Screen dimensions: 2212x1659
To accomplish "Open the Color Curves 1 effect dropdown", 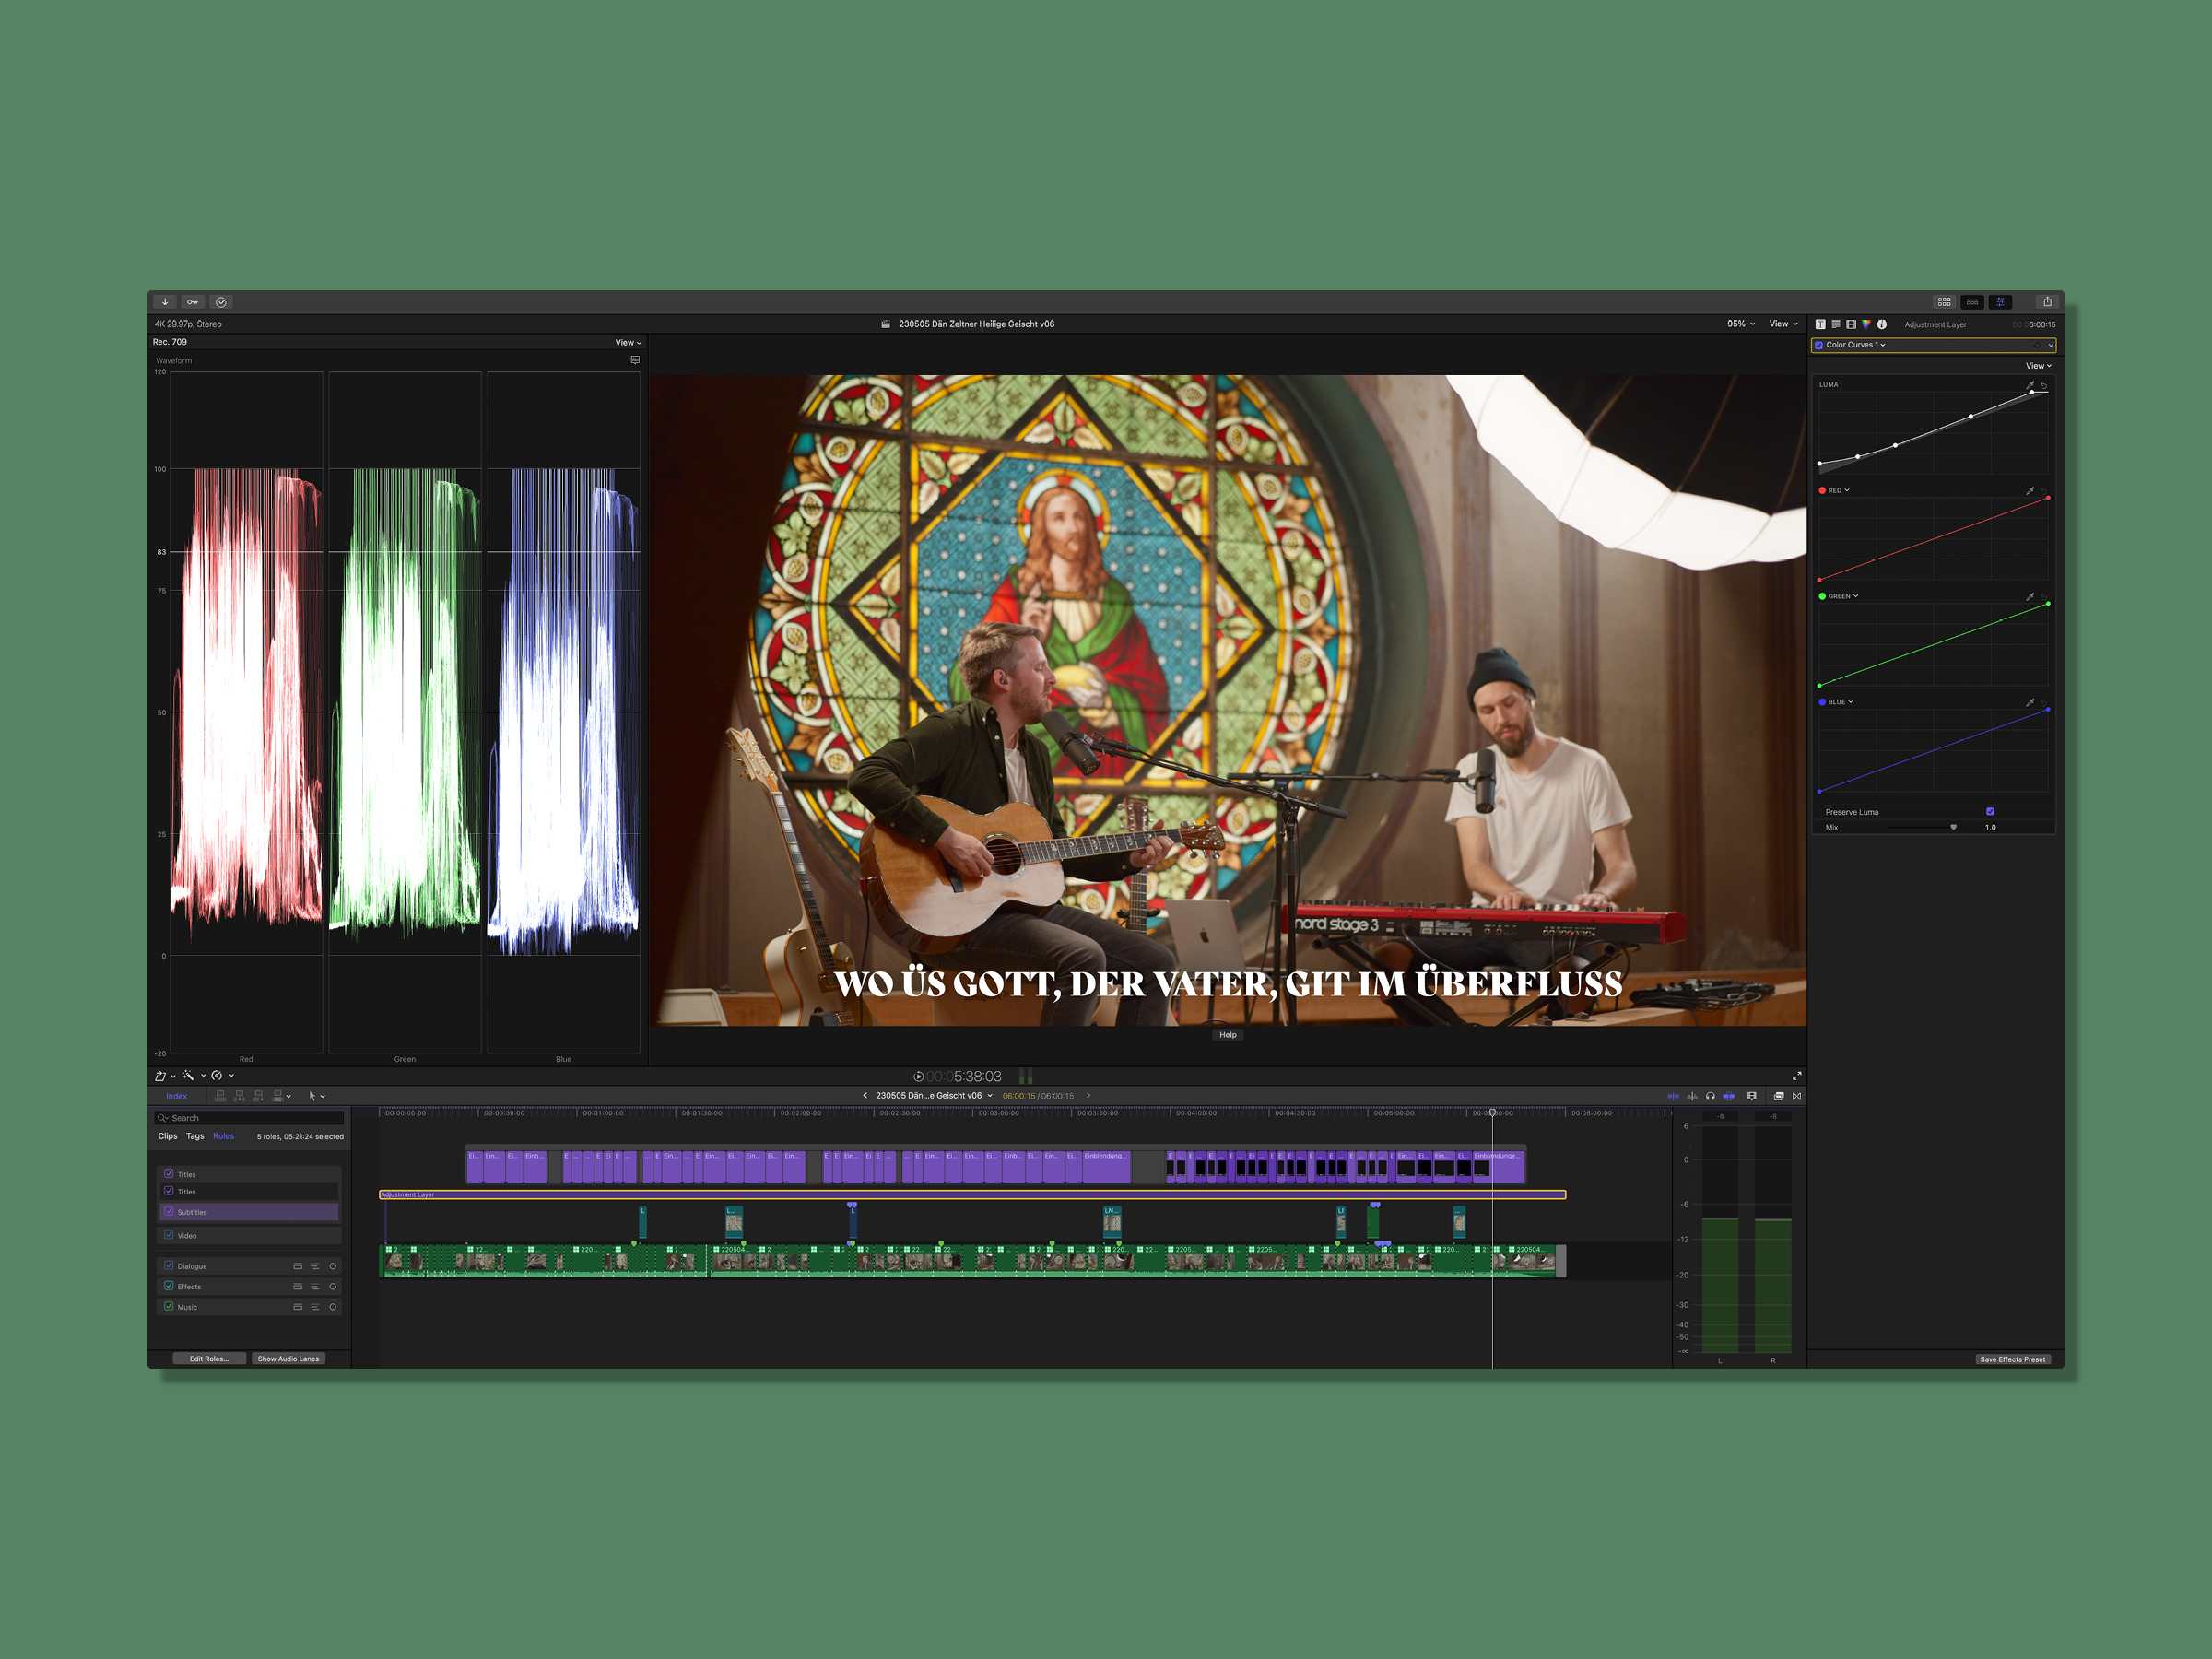I will coord(1856,345).
